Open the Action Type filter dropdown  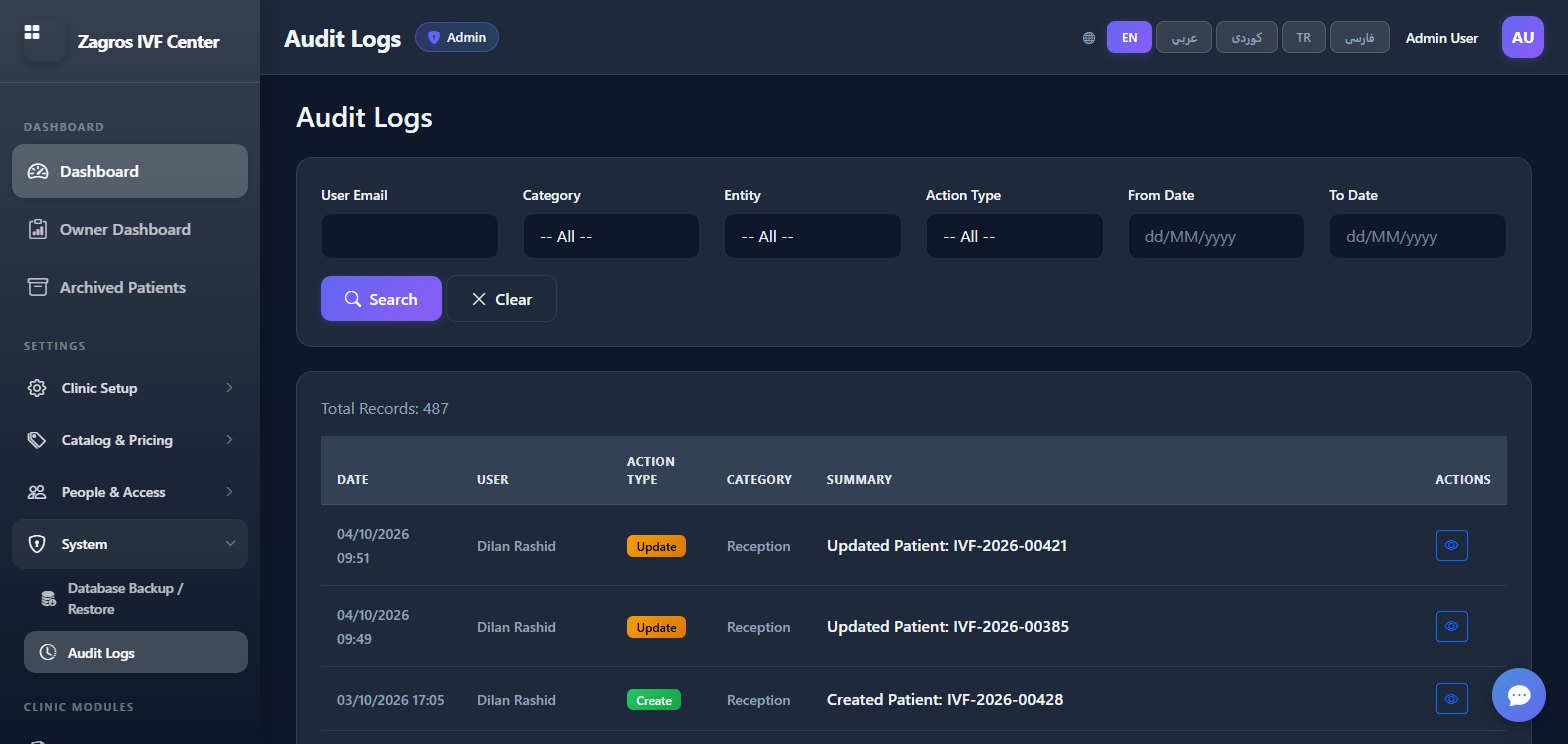pos(1014,236)
